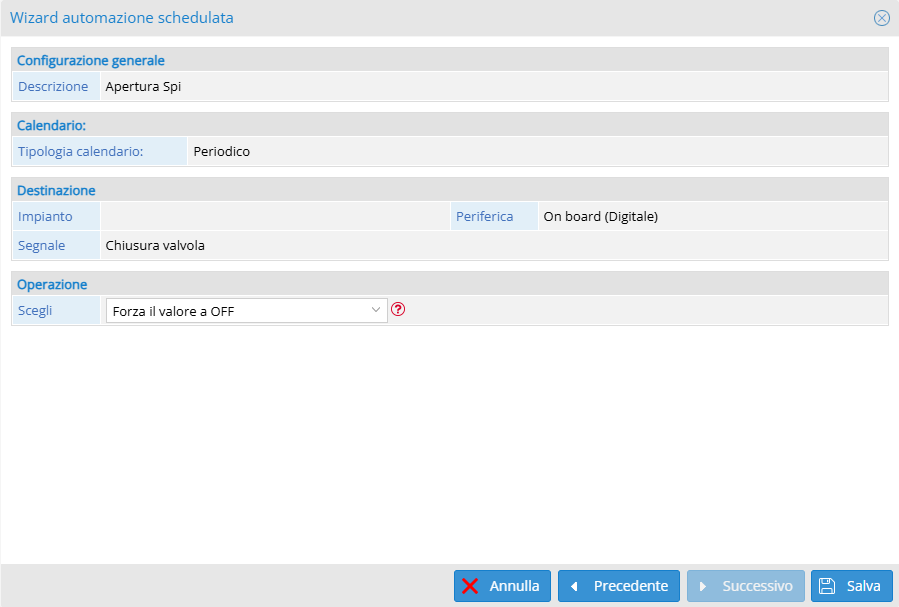Click the 'On board (Digitale)' value
Viewport: 899px width, 607px height.
click(600, 217)
